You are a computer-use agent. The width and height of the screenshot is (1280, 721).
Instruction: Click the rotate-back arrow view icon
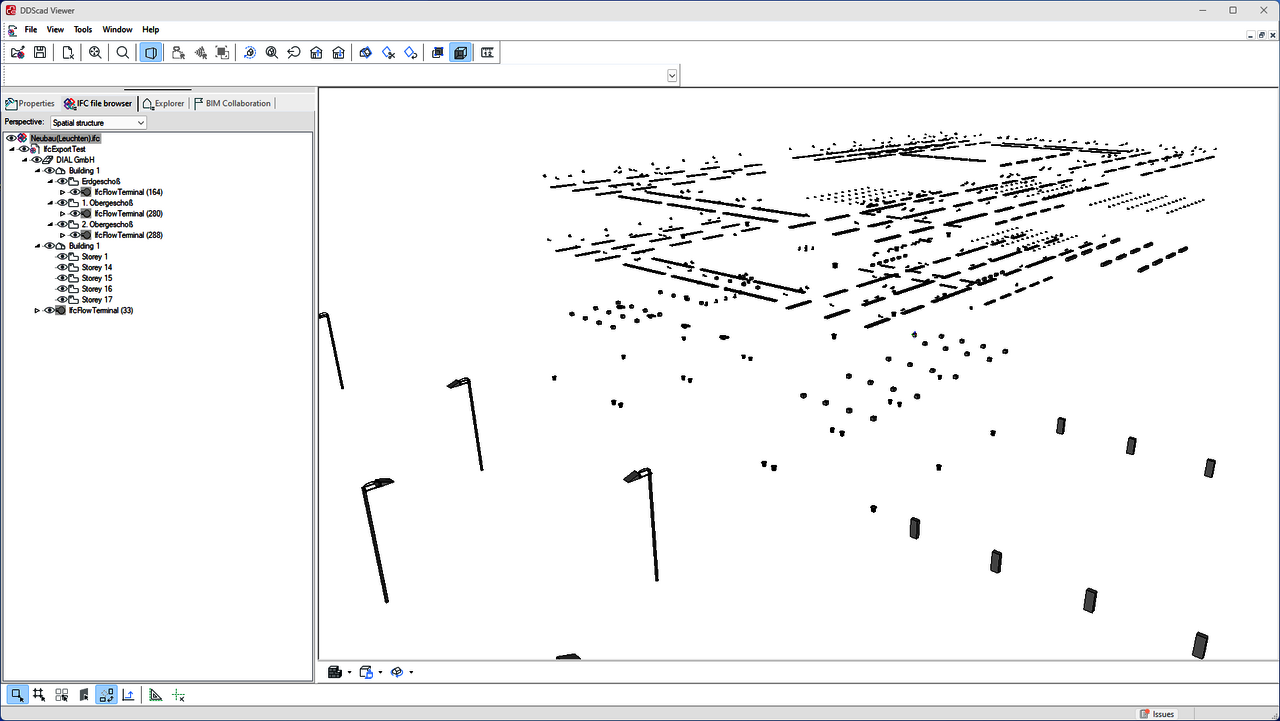[x=294, y=53]
